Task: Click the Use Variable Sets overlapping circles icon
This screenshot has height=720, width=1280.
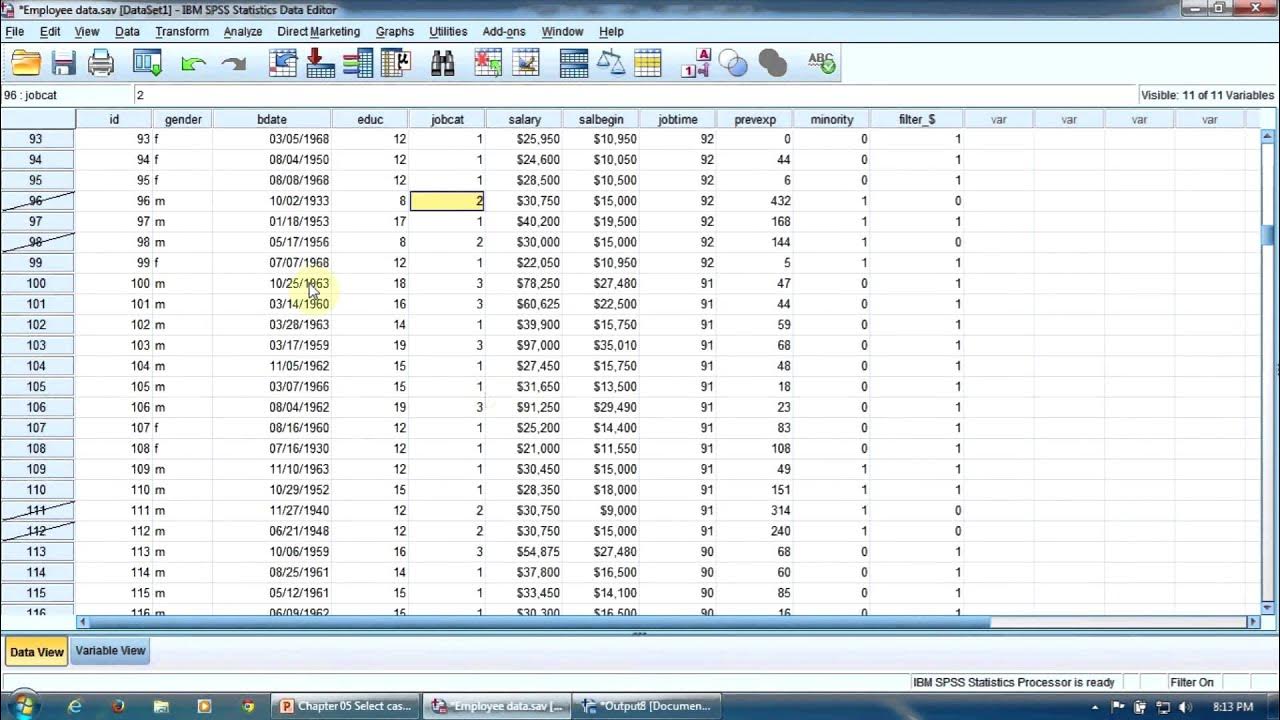Action: [734, 65]
